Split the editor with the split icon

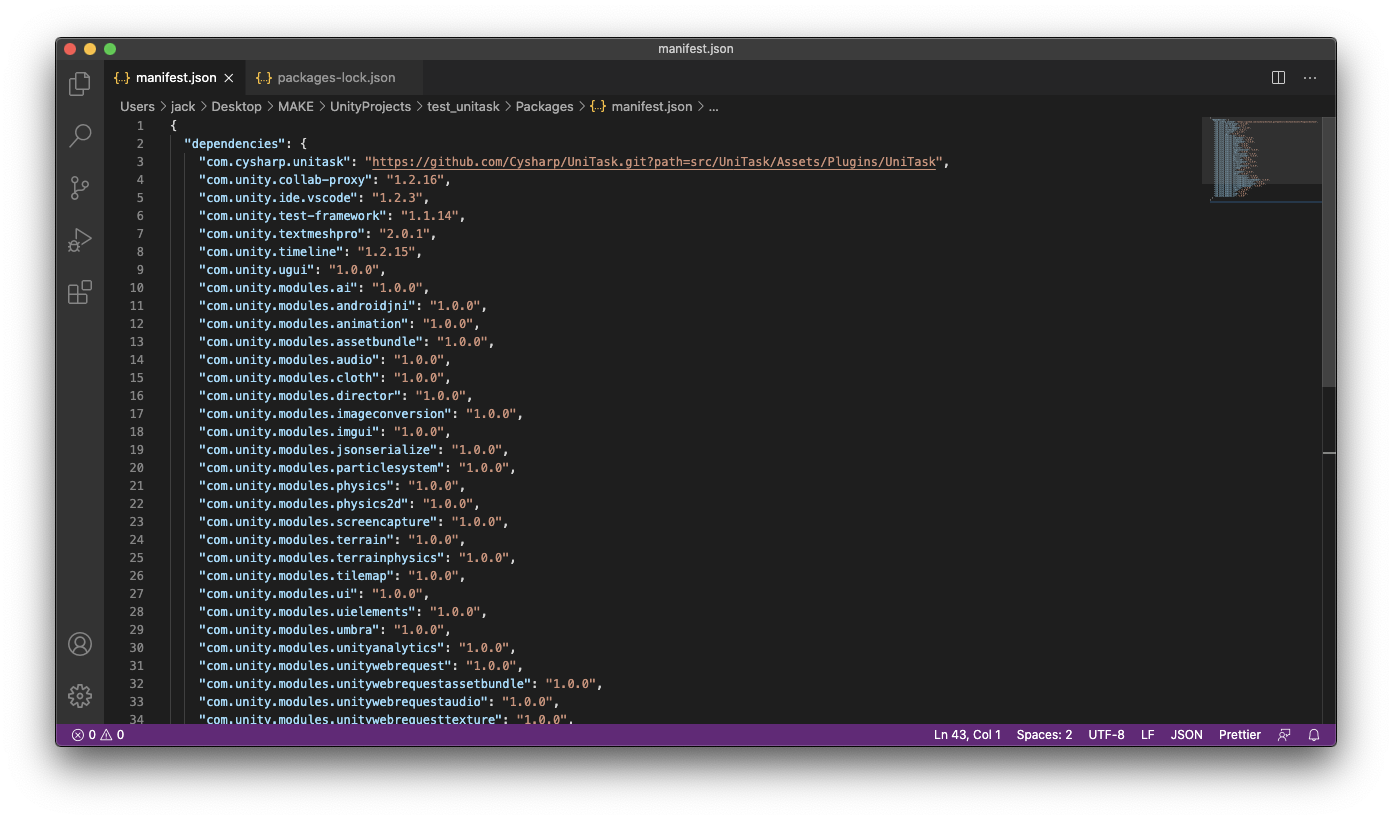(x=1277, y=77)
